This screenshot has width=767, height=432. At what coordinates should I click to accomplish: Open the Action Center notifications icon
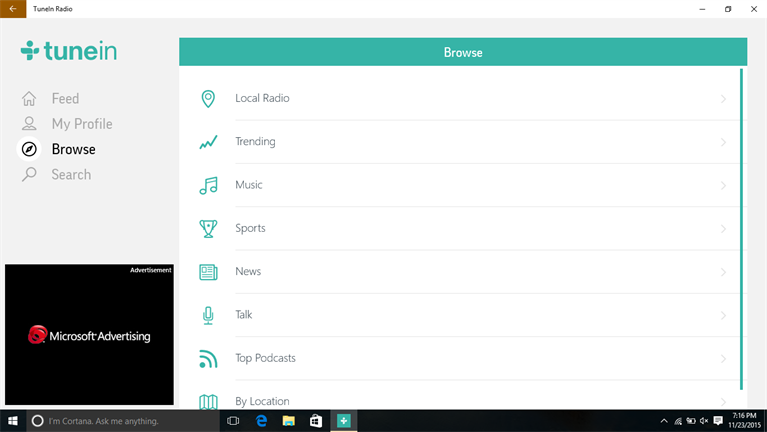point(718,421)
